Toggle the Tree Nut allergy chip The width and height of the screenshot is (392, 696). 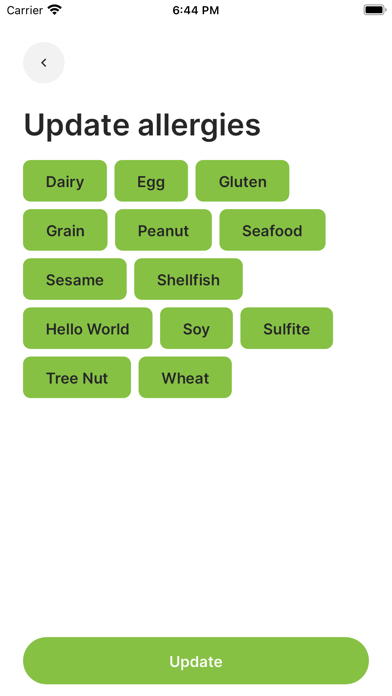tap(77, 377)
